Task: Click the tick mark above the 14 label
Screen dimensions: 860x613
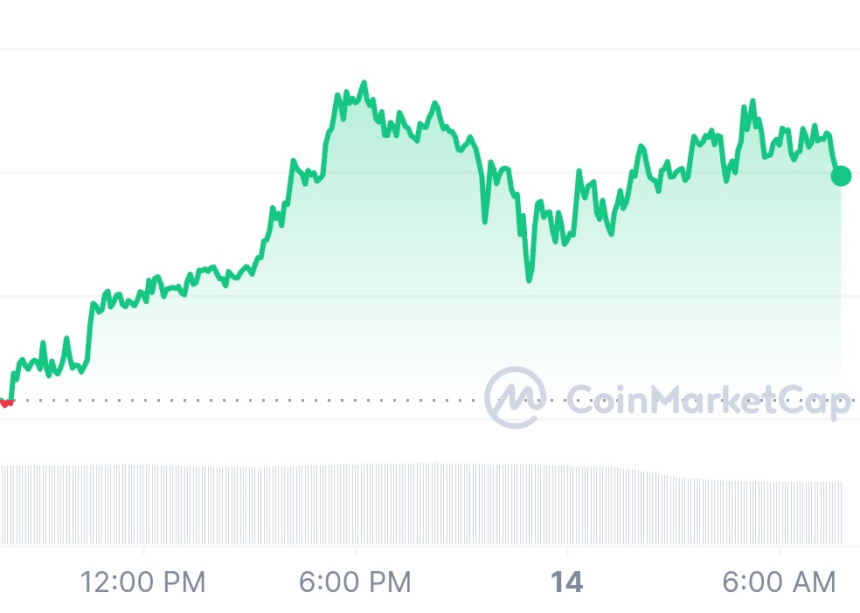Action: (x=567, y=551)
